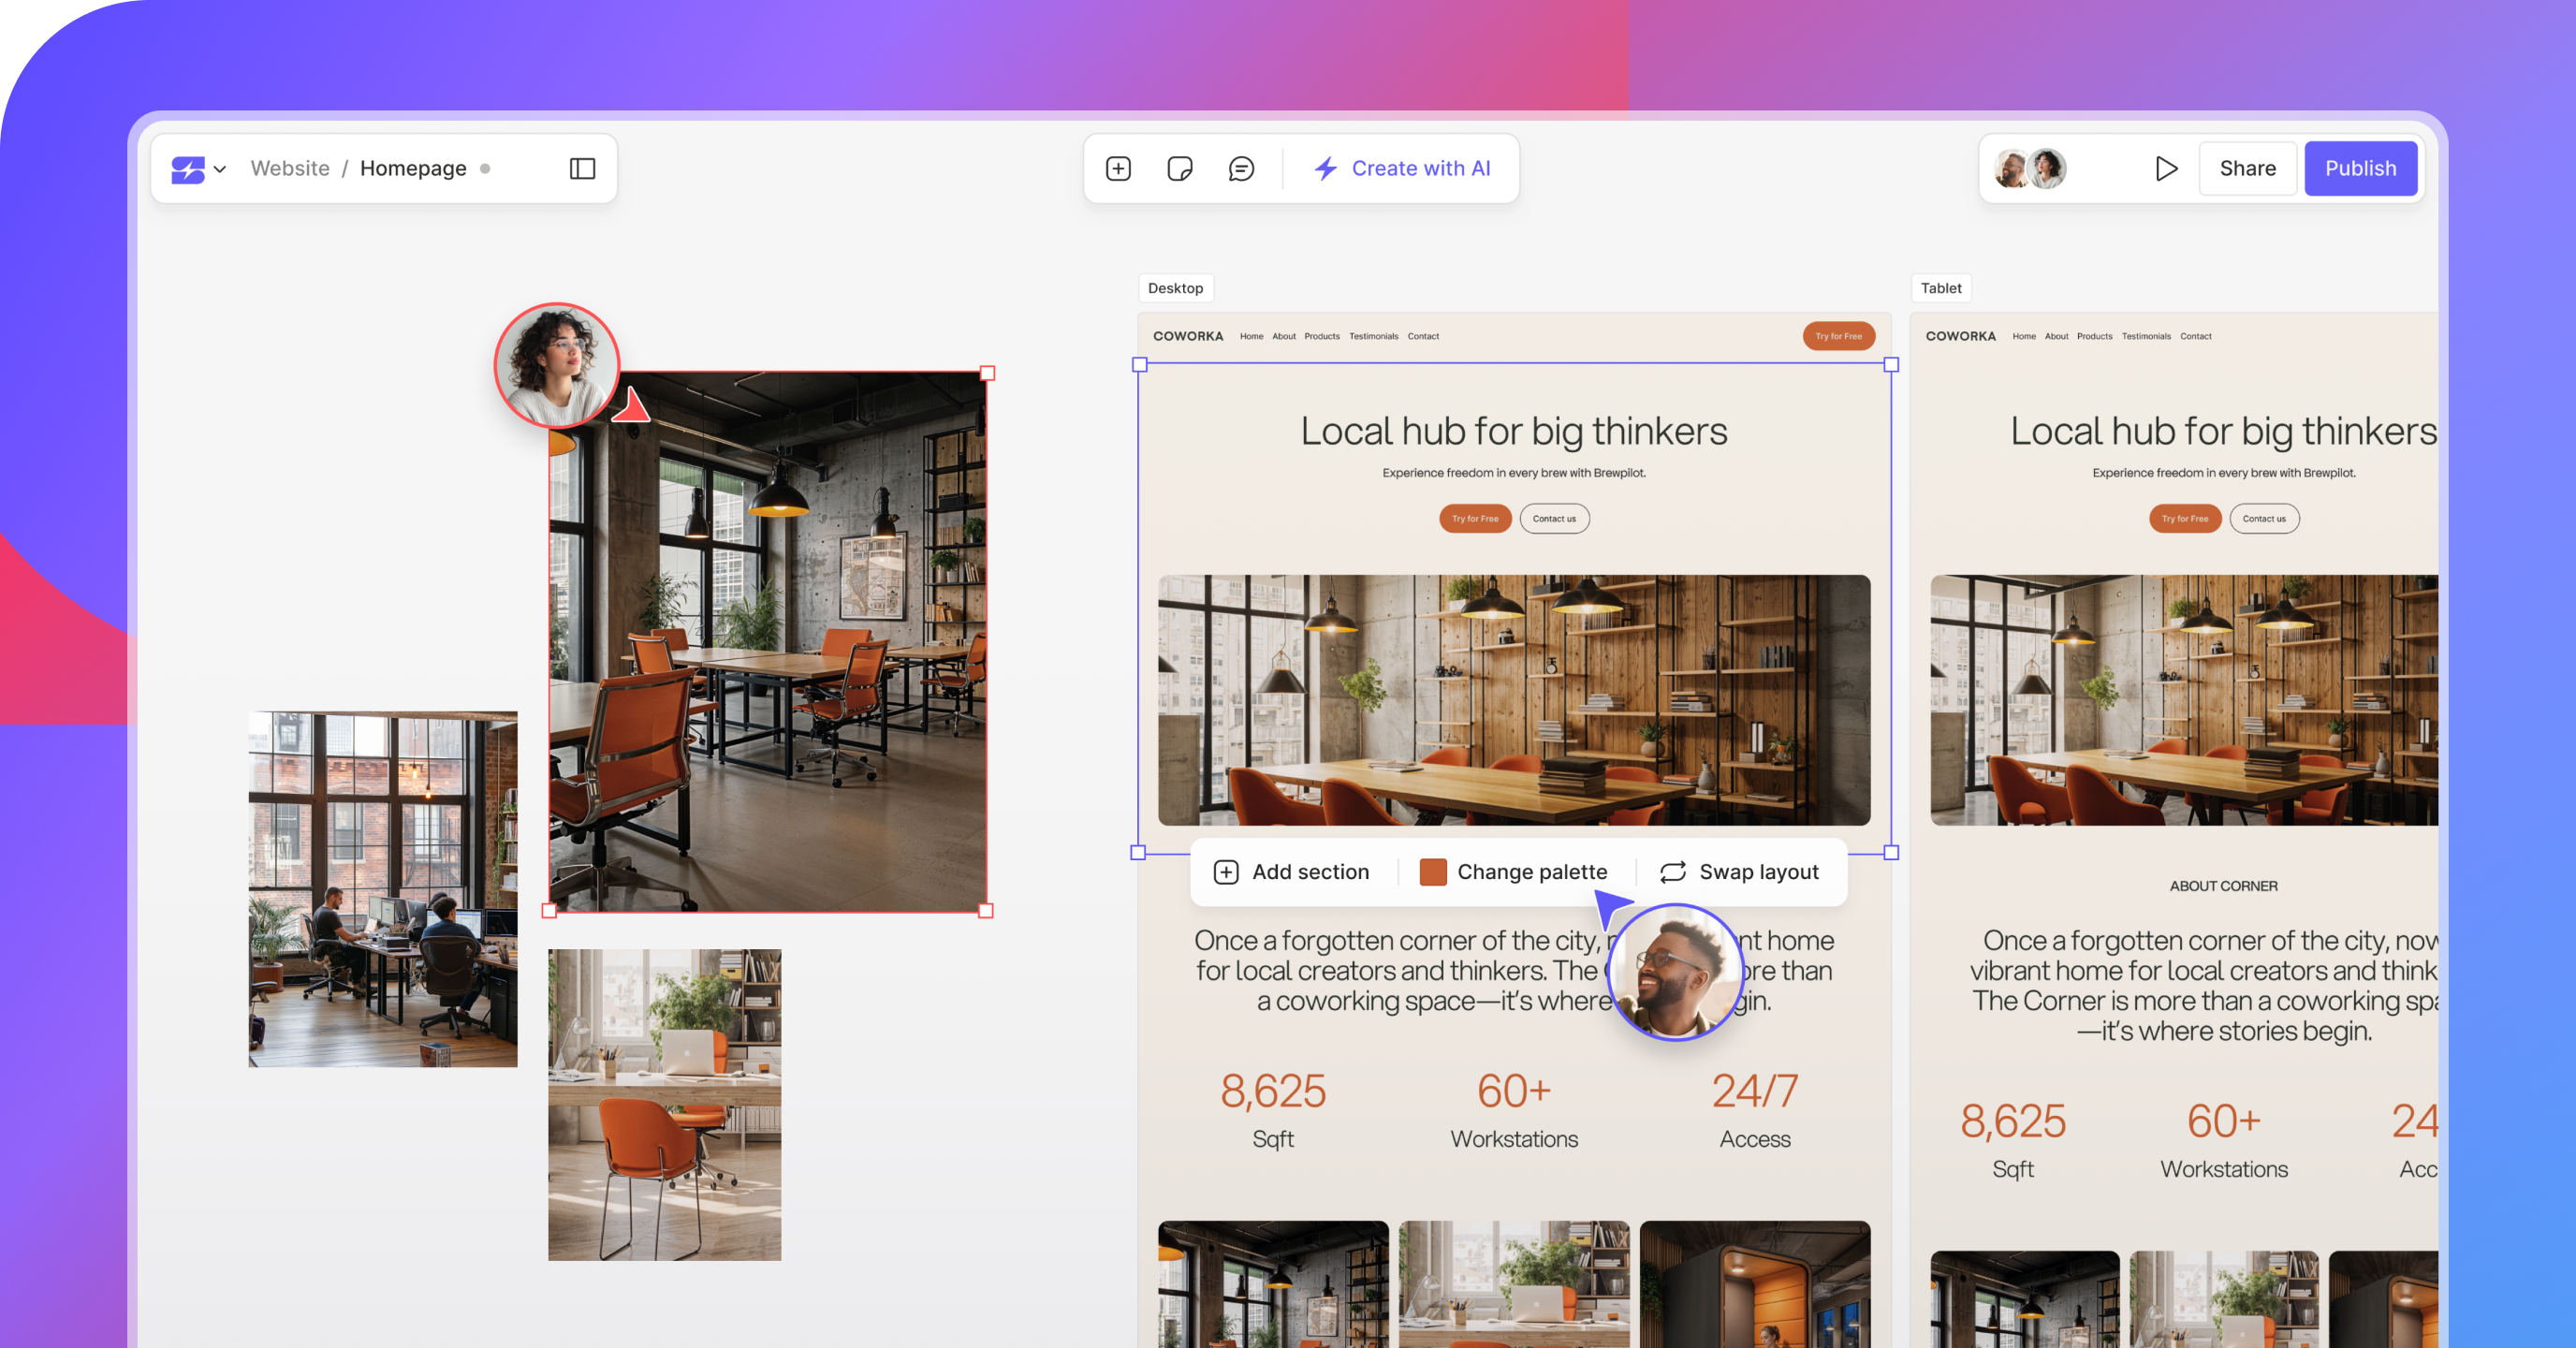Viewport: 2576px width, 1348px height.
Task: Click the add element plus icon
Action: (1118, 169)
